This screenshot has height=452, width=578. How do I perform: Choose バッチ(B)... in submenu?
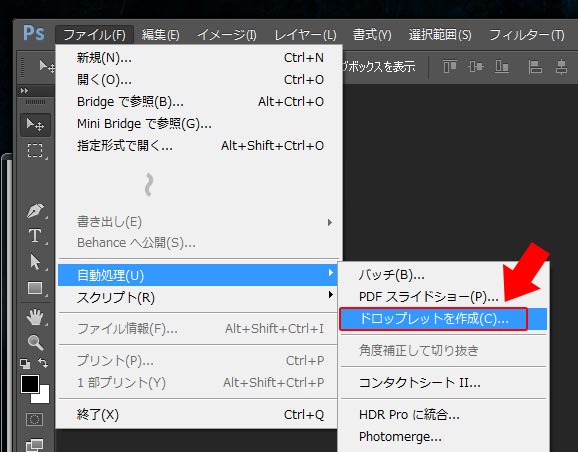coord(443,275)
